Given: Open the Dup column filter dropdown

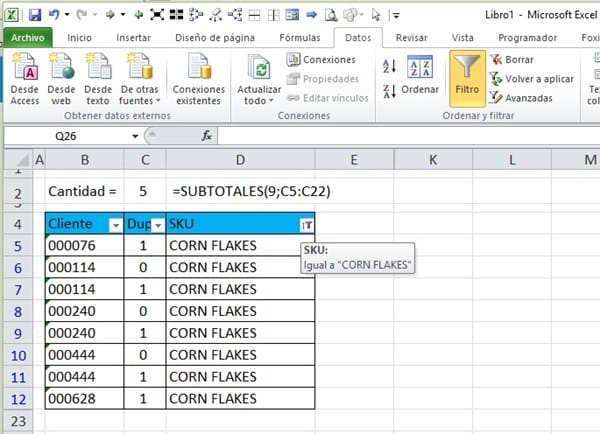Looking at the screenshot, I should pyautogui.click(x=158, y=226).
